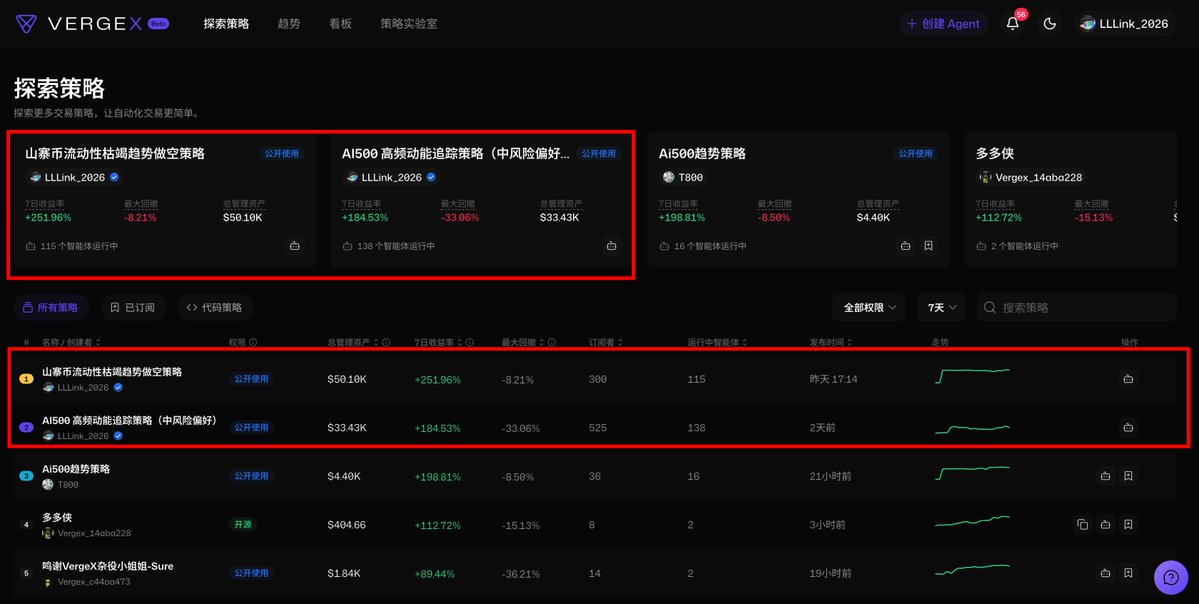Toggle bookmark in 鸣谢VergeX奈役小姐姐-Sure row
Screen dimensions: 1199x604
pyautogui.click(x=1128, y=573)
